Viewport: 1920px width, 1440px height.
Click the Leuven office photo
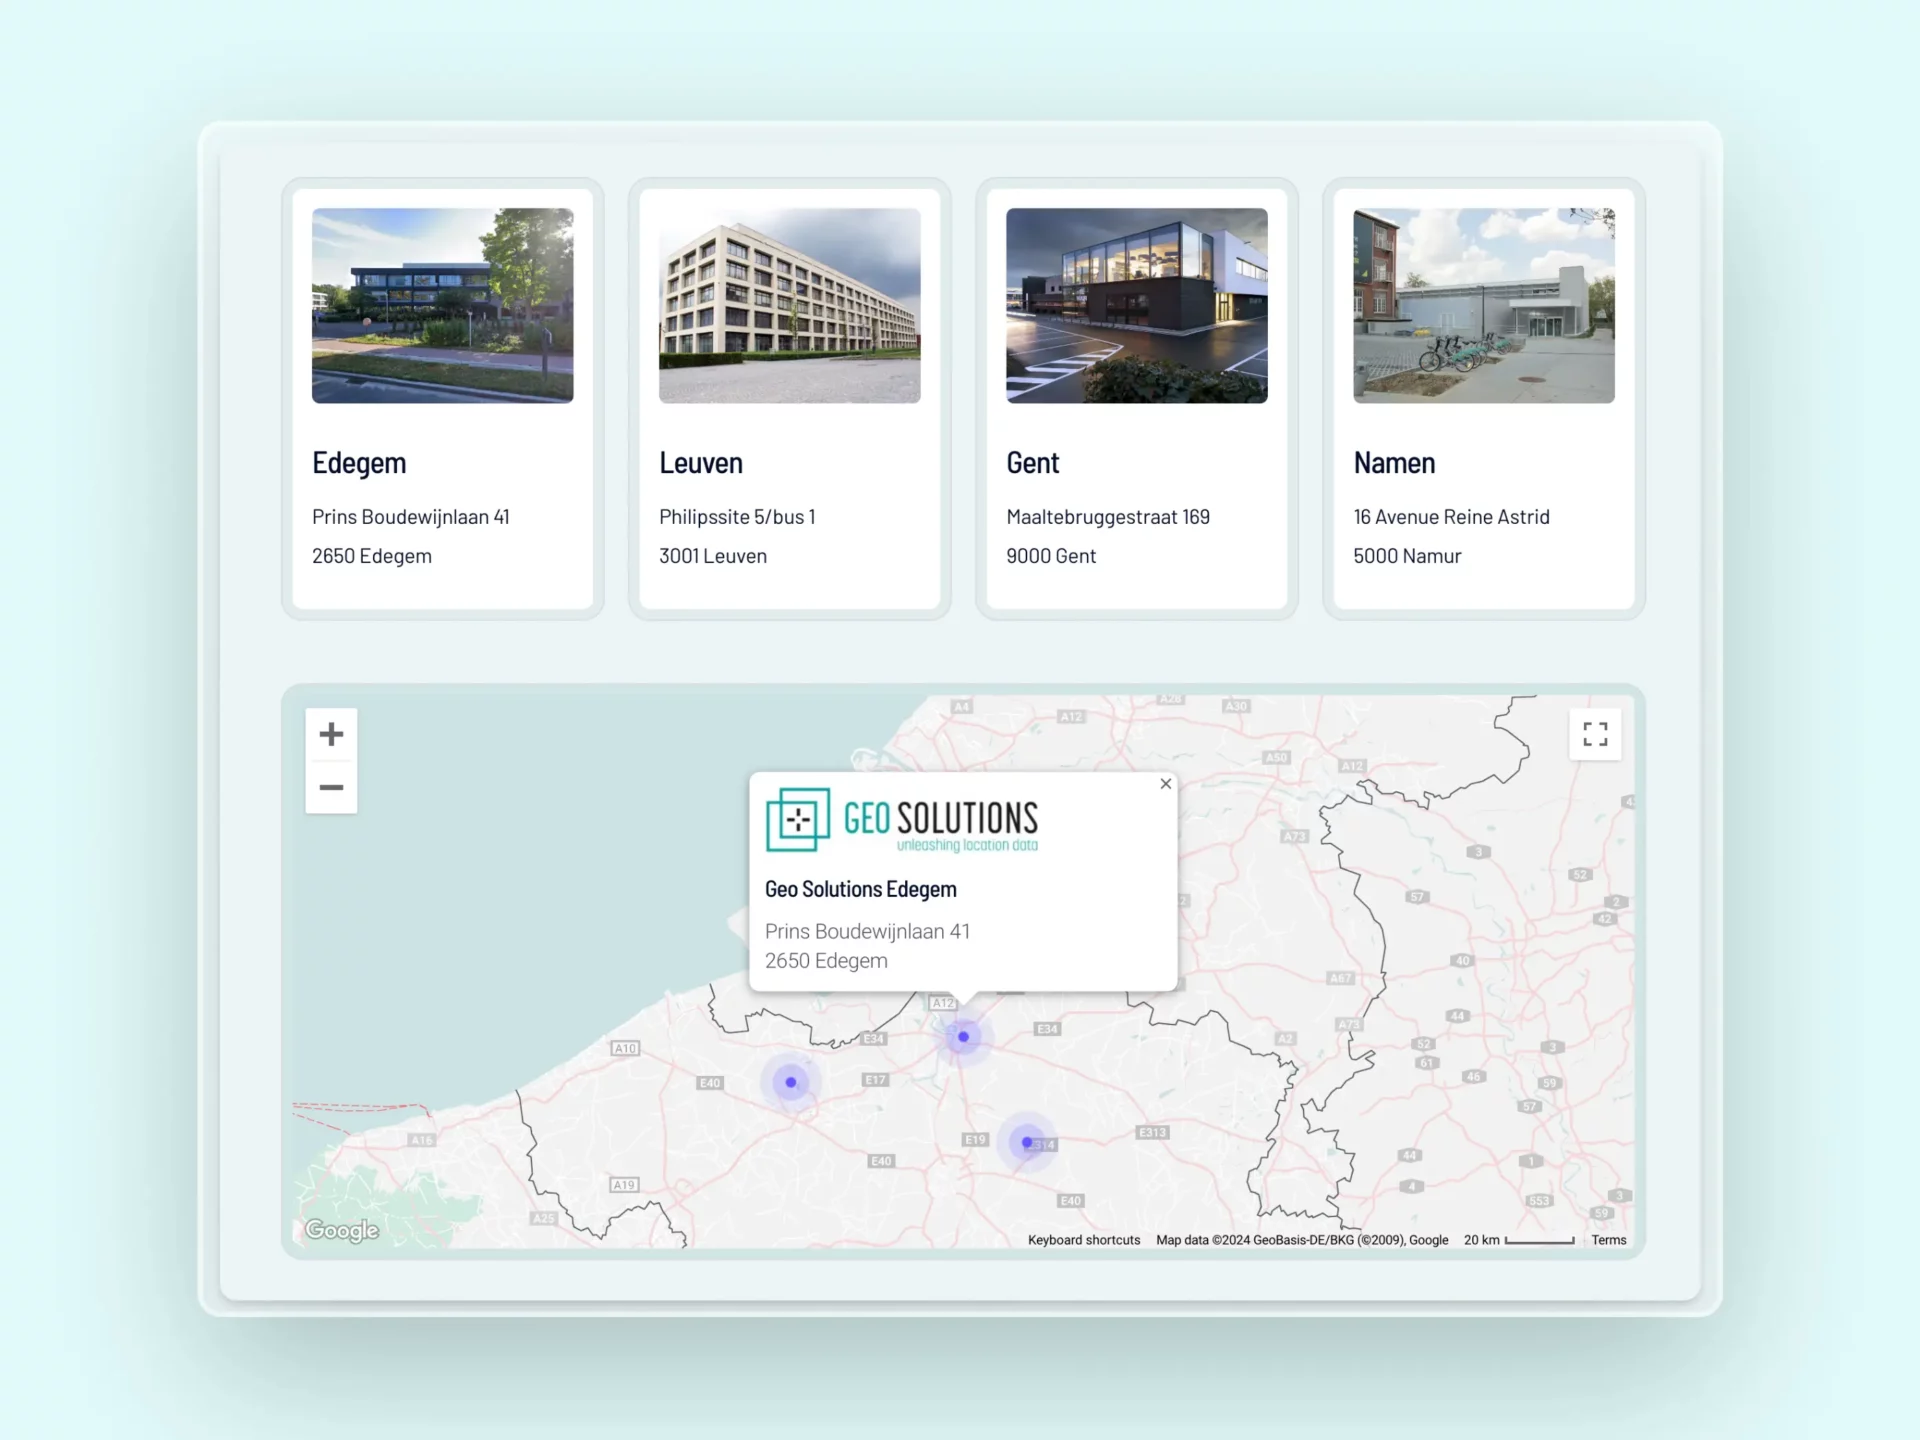tap(789, 305)
